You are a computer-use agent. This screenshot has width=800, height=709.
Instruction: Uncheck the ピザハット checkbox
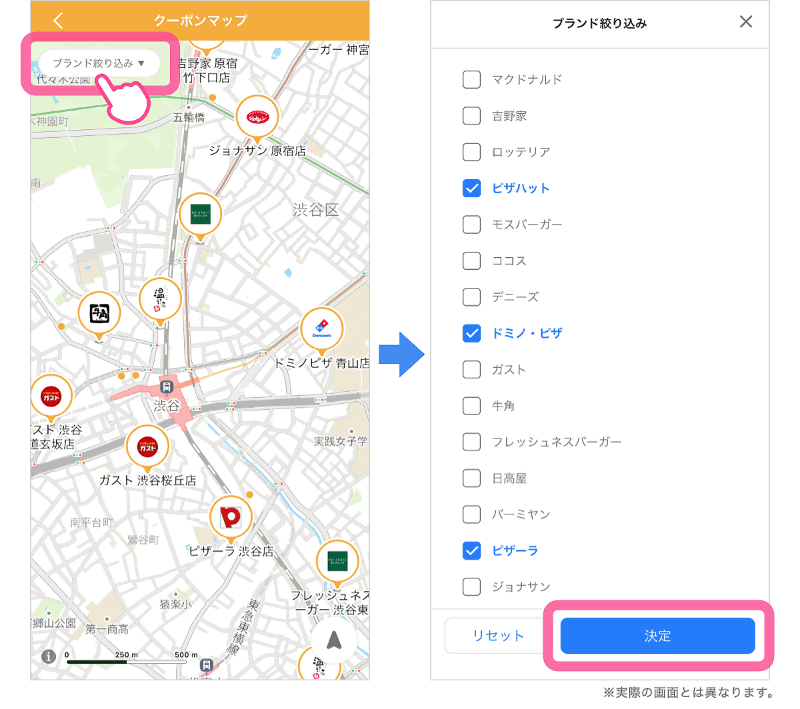[x=471, y=188]
